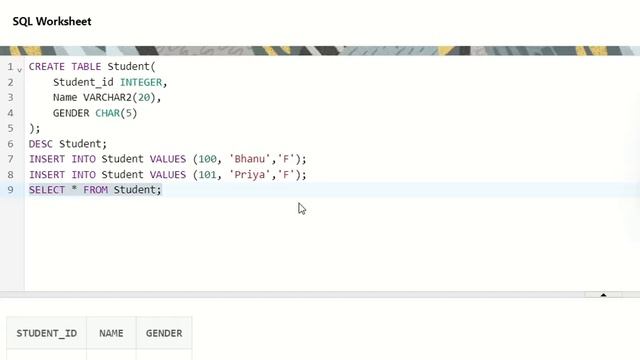Screen dimensions: 640x360
Task: Click the 'GENDER CHAR(5)' line
Action: [x=95, y=113]
